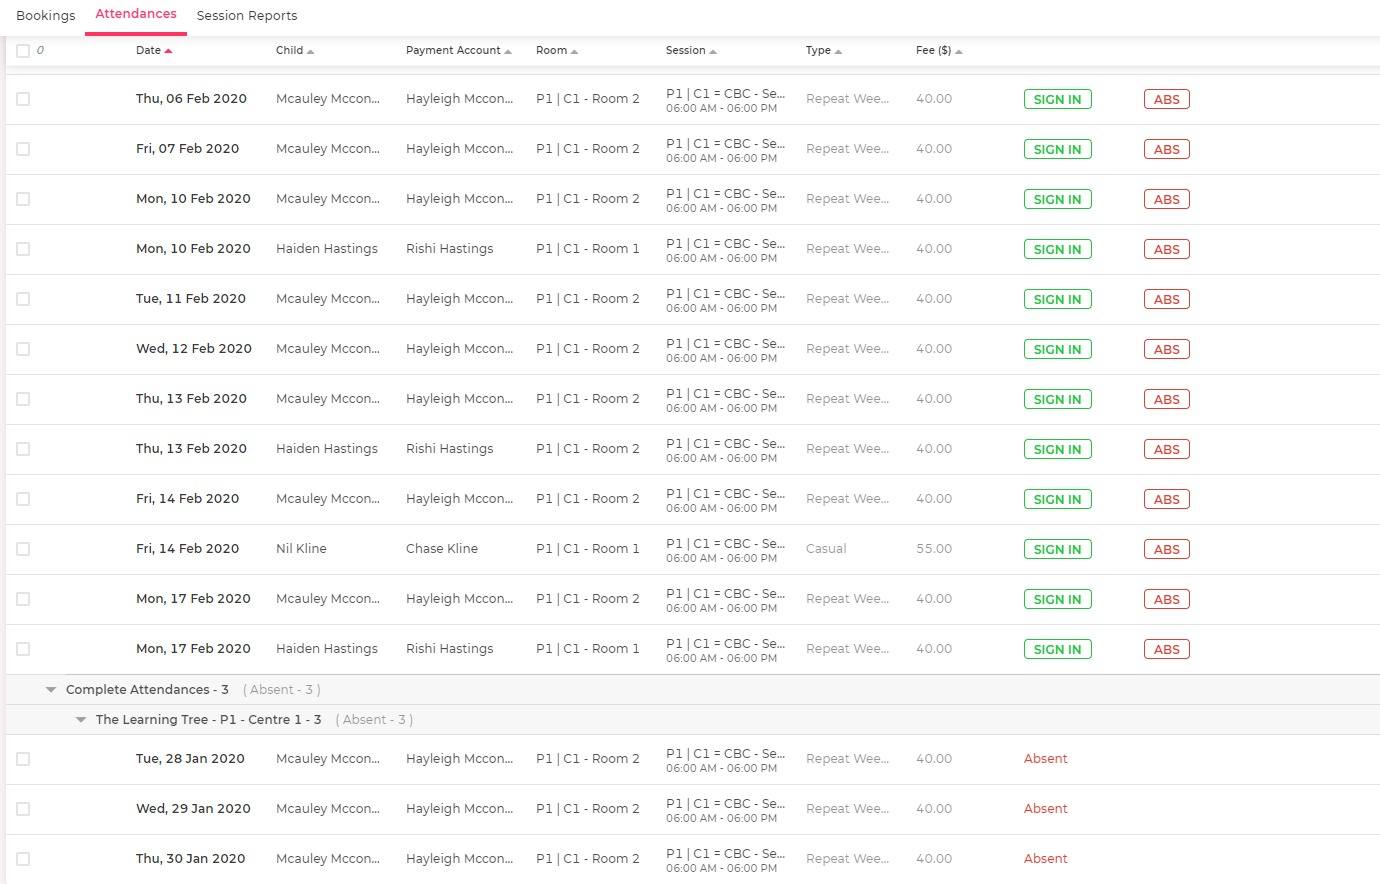
Task: Mark Nil Kline absent with ABS button
Action: pyautogui.click(x=1166, y=549)
